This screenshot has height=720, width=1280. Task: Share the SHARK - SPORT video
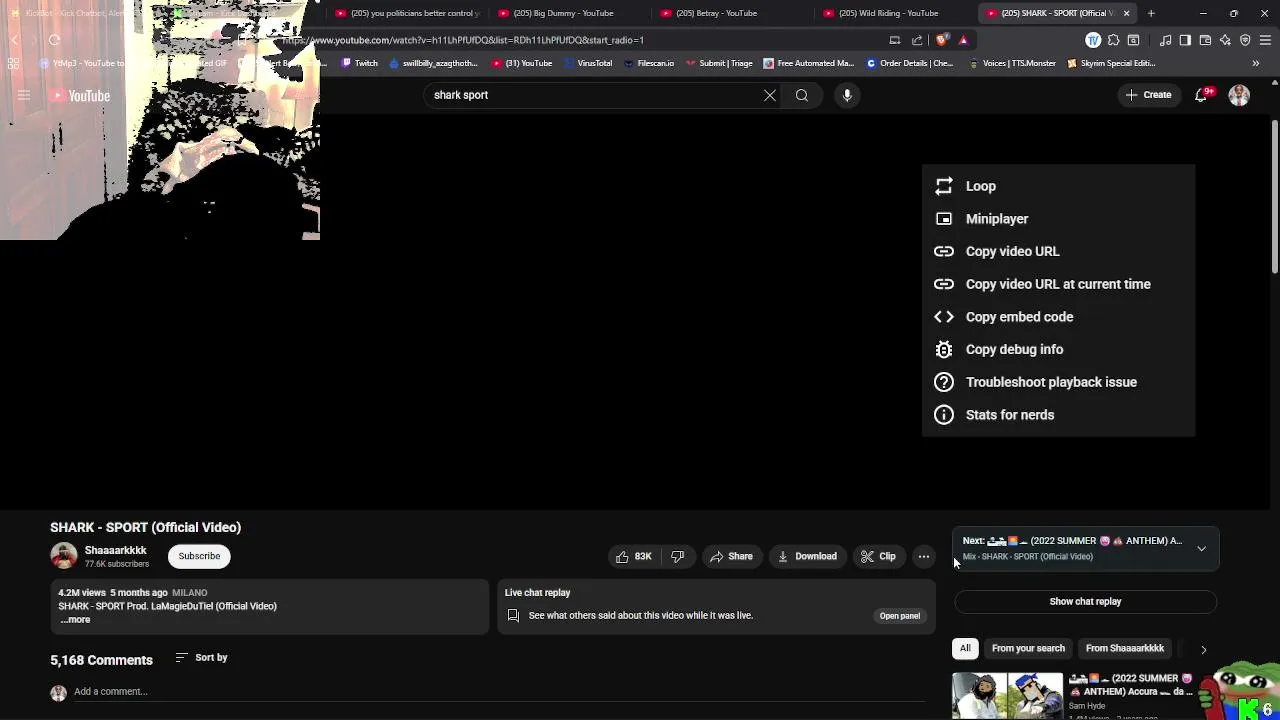pyautogui.click(x=731, y=556)
